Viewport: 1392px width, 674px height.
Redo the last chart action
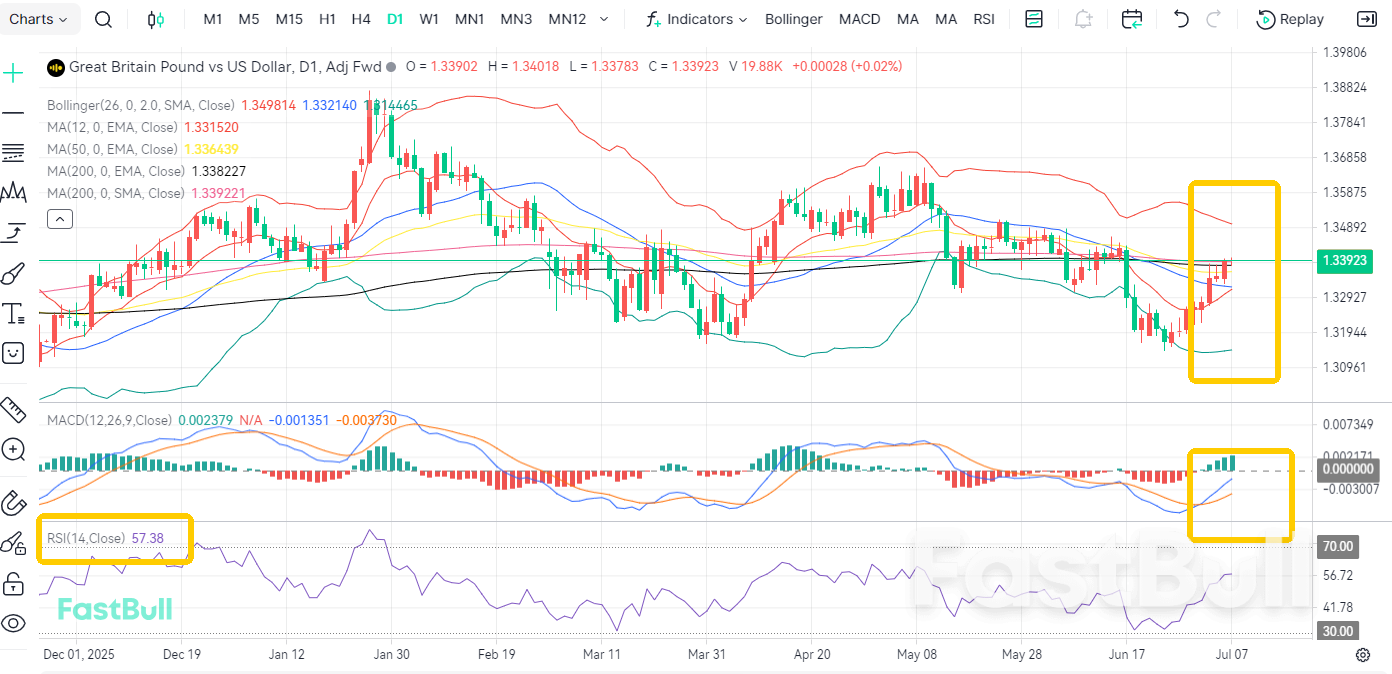coord(1214,19)
